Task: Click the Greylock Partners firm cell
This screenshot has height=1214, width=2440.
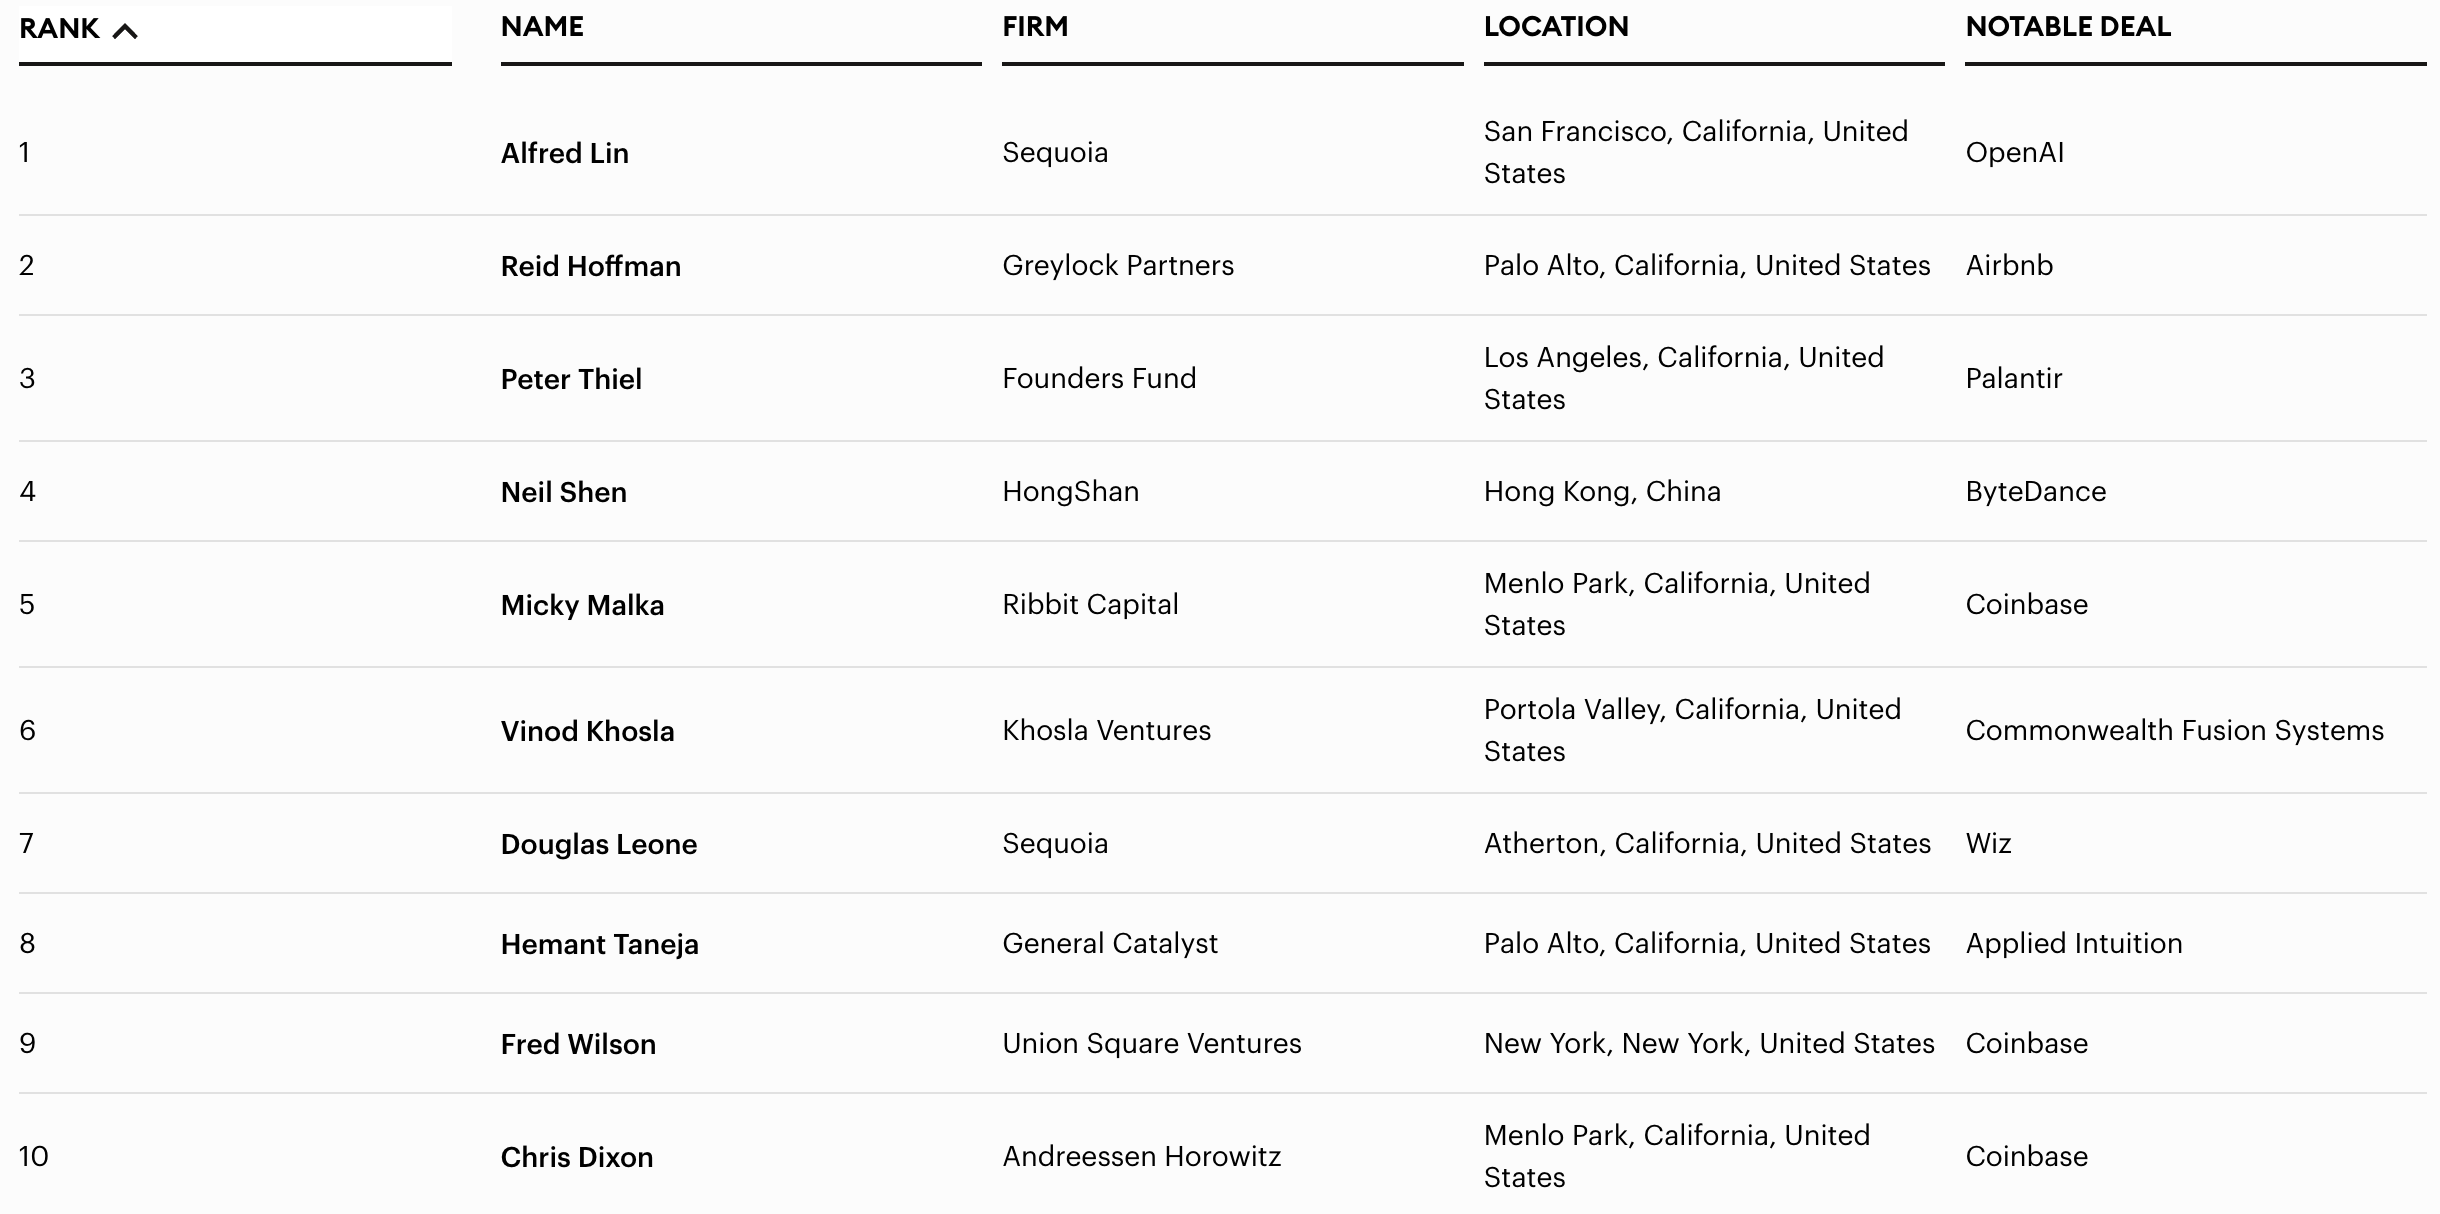Action: 1117,265
